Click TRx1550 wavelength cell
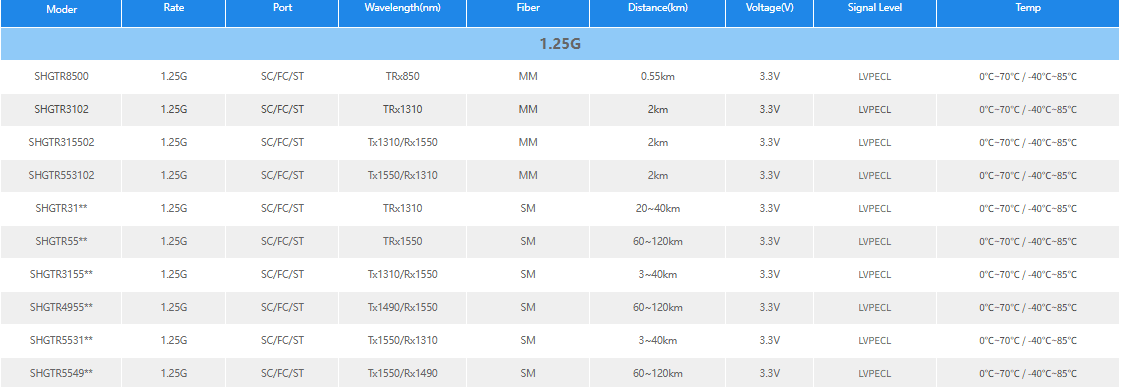The image size is (1121, 387). tap(403, 241)
